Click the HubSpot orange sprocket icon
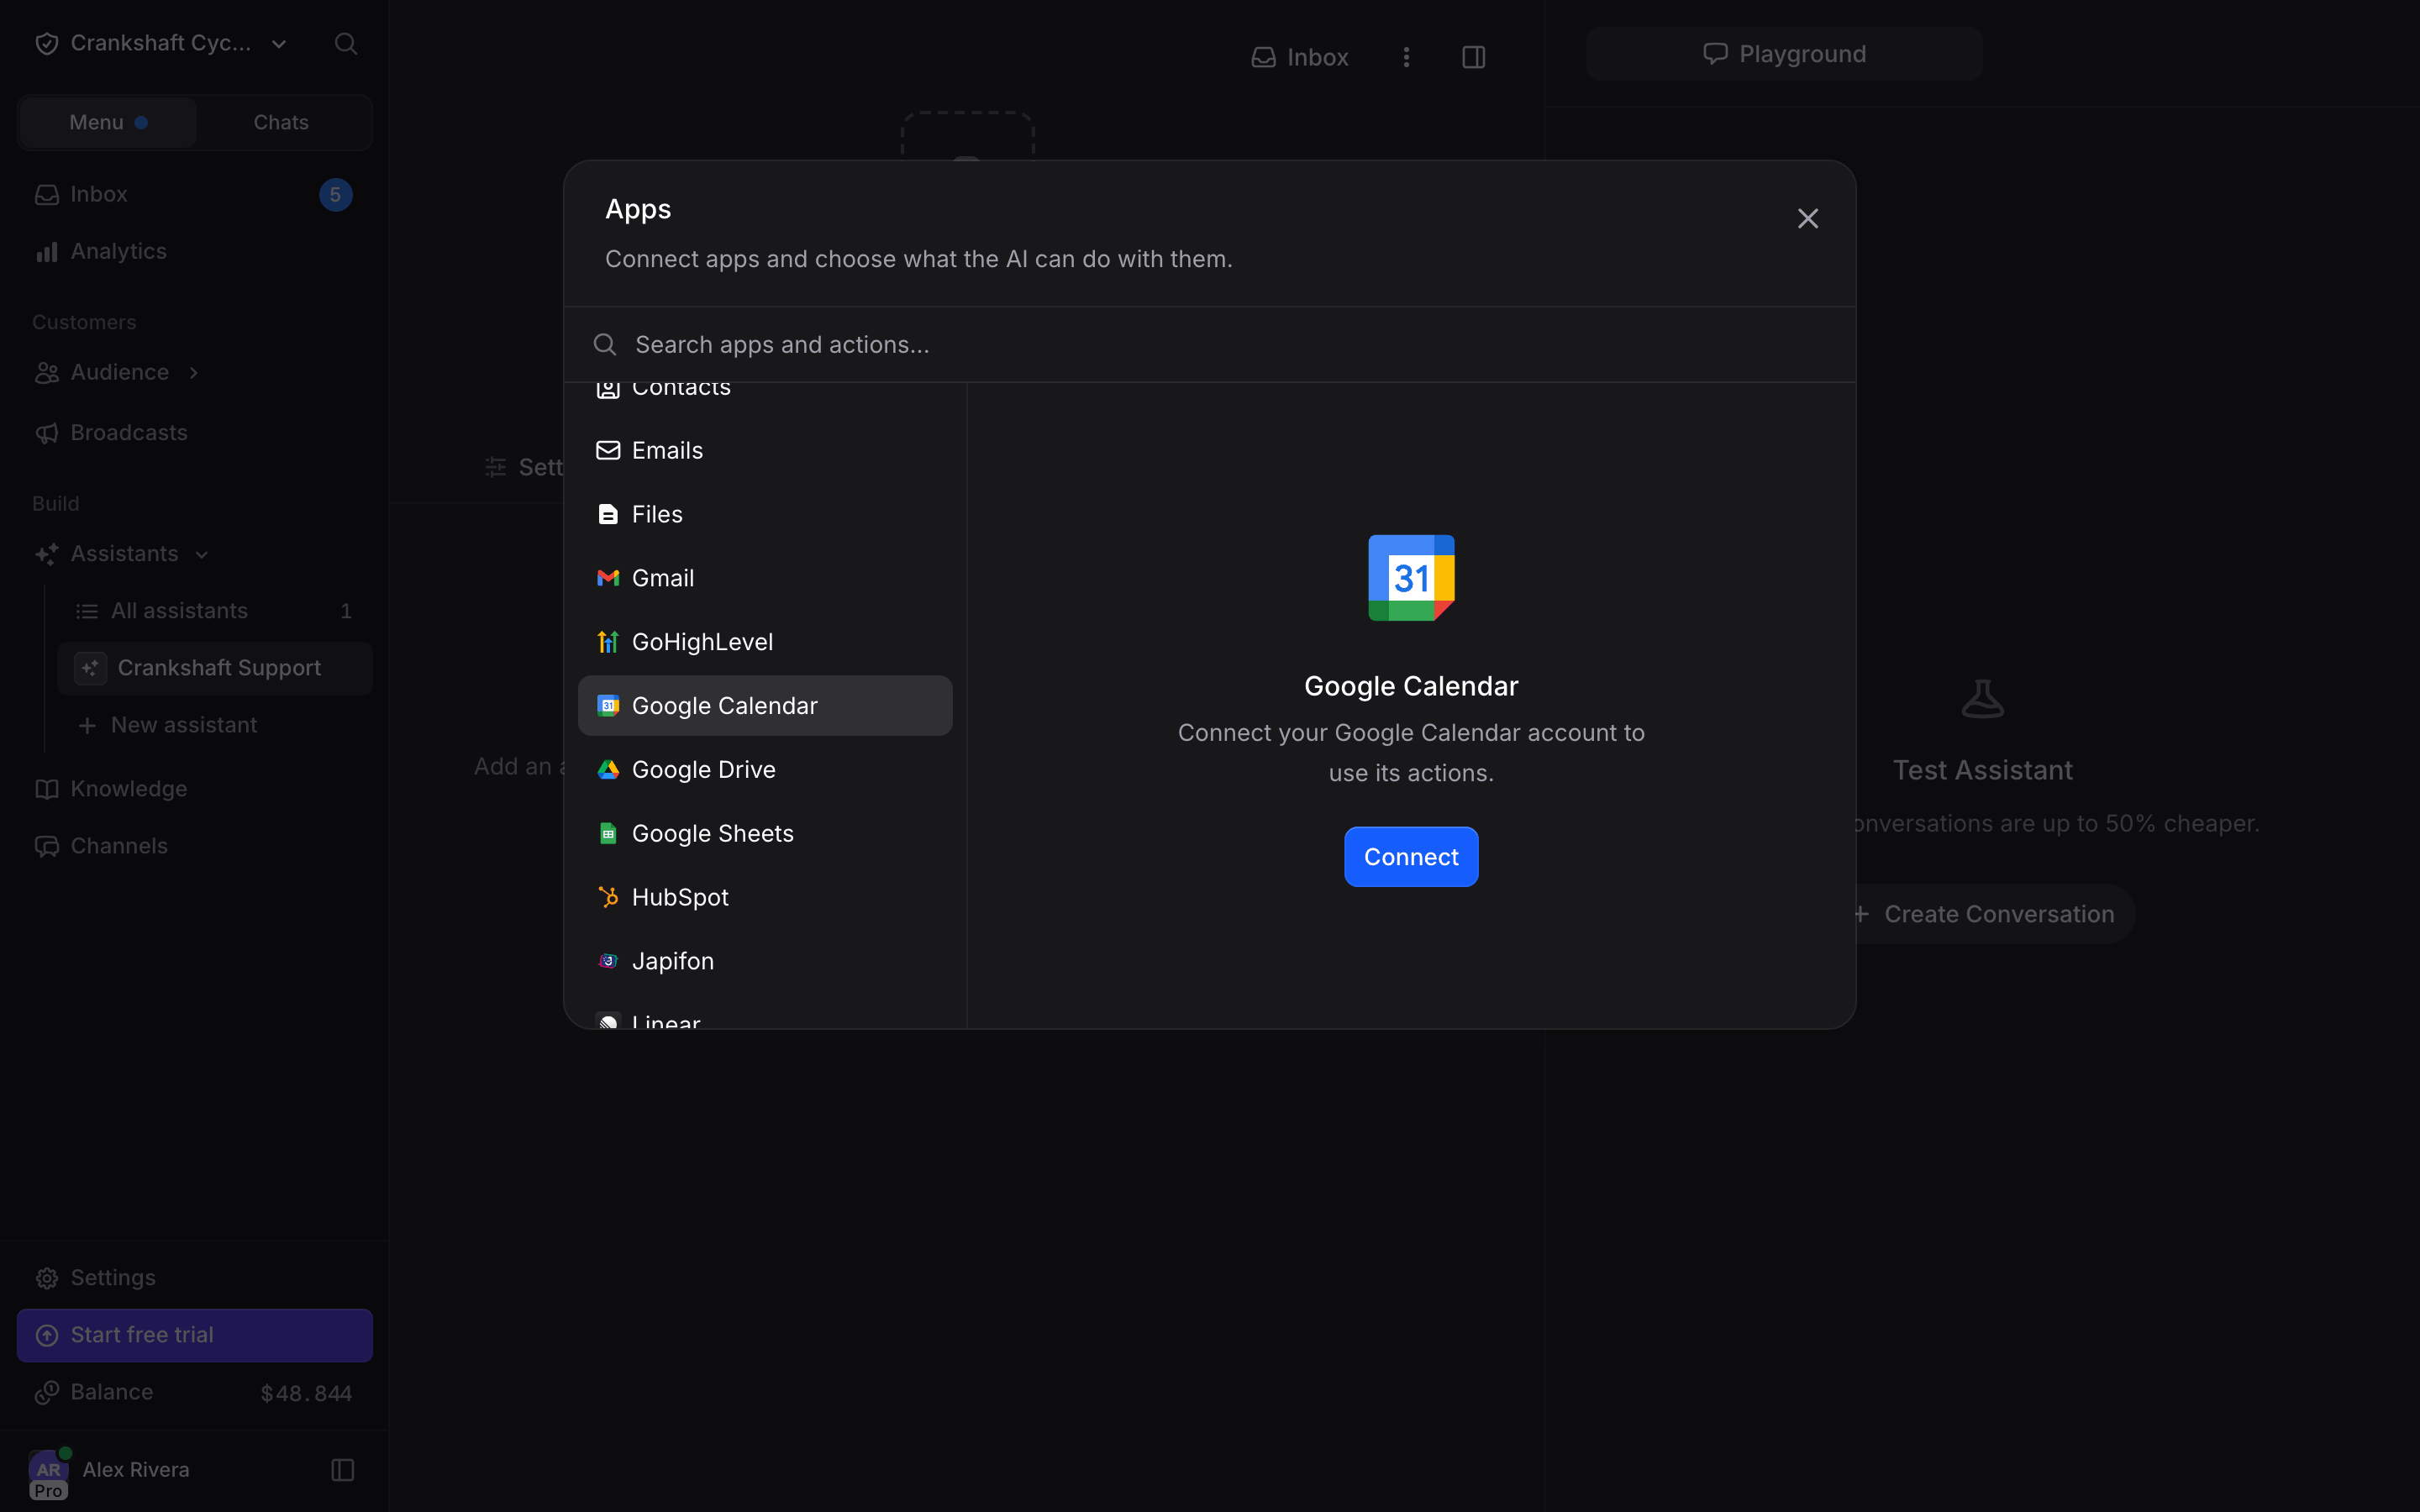The height and width of the screenshot is (1512, 2420). click(608, 897)
